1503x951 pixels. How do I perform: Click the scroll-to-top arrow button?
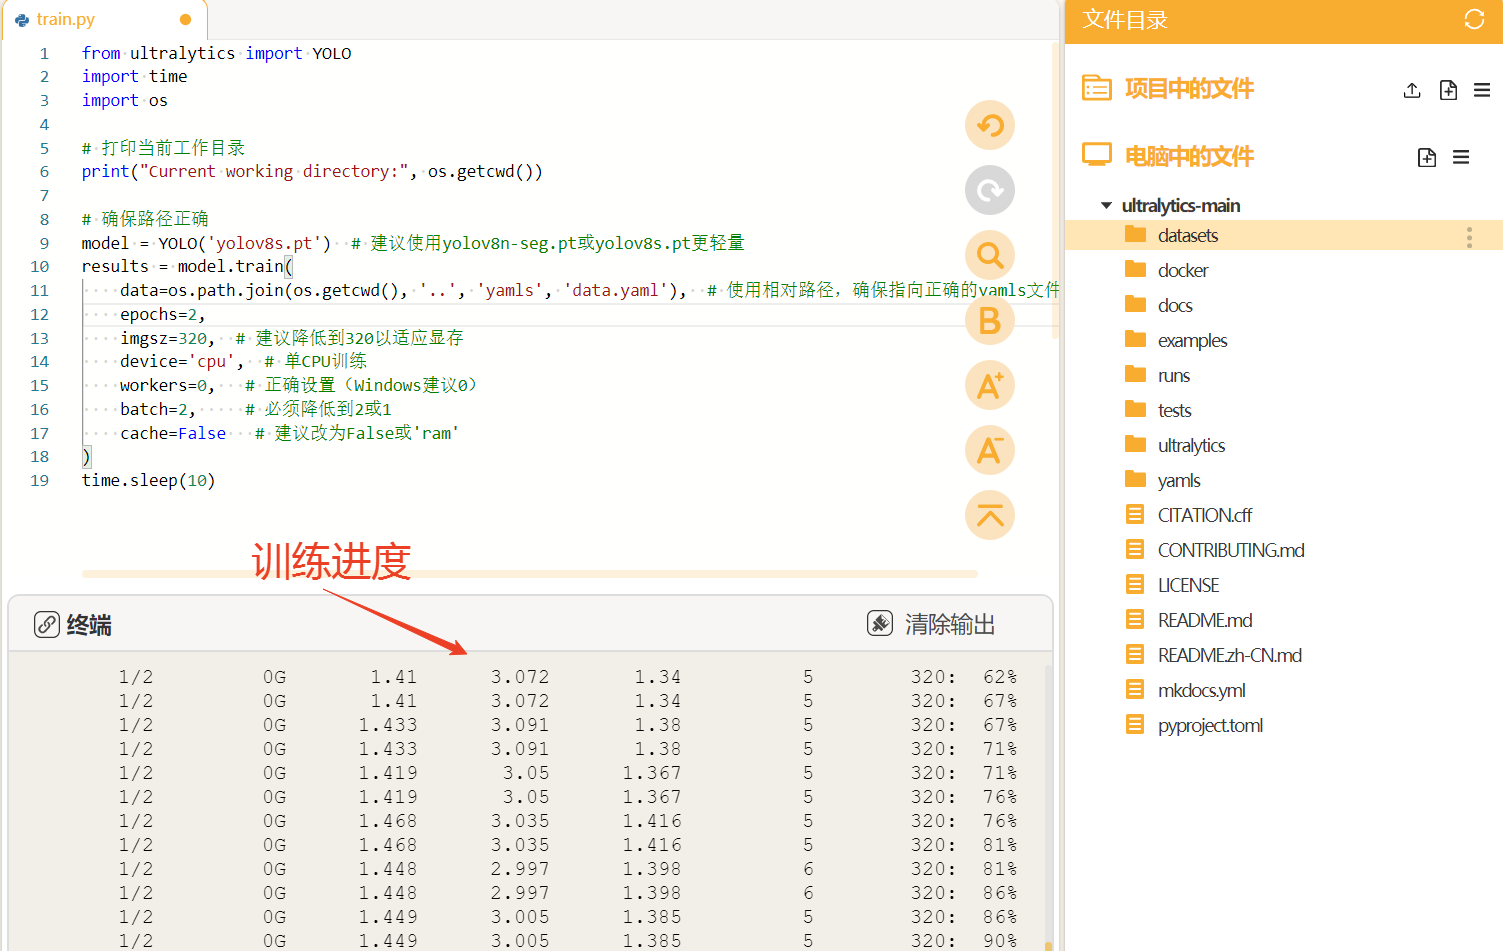990,515
